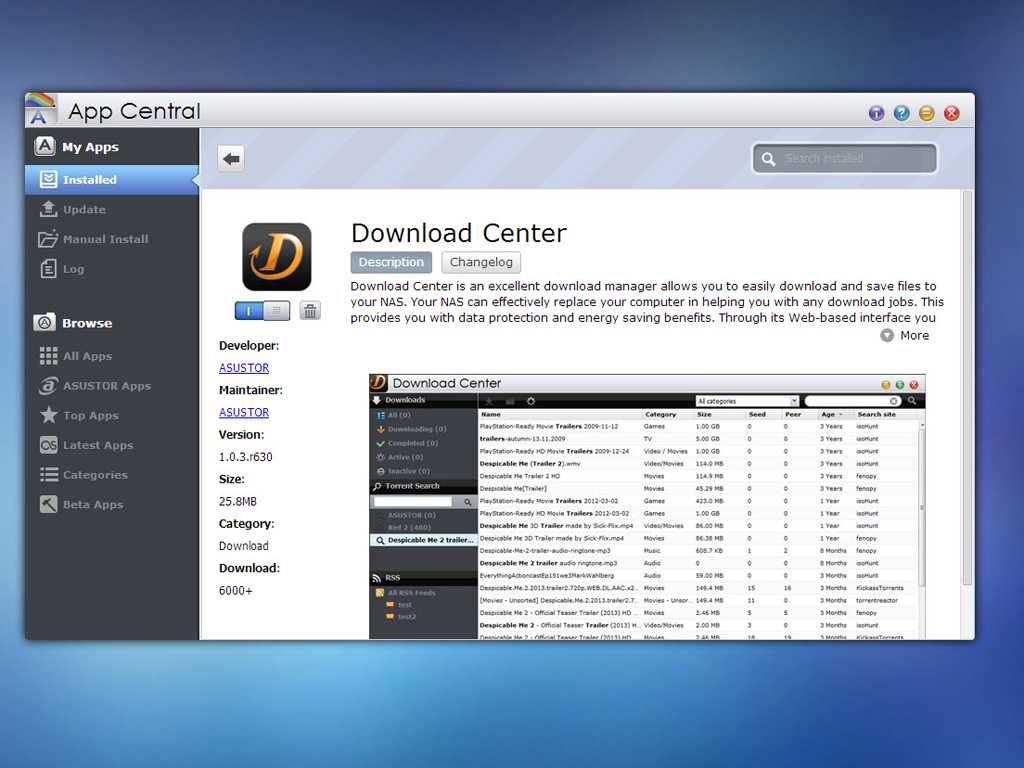Click the info button in title bar
The height and width of the screenshot is (768, 1024).
(x=876, y=113)
